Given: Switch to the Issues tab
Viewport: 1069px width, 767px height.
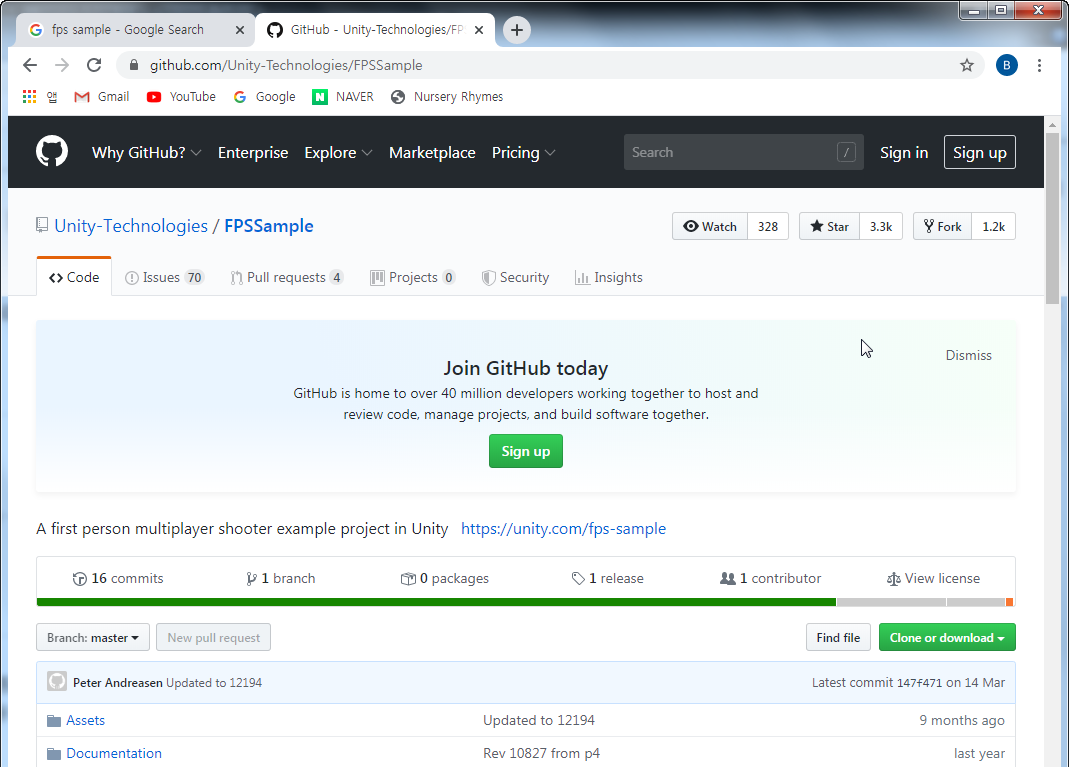Looking at the screenshot, I should pos(164,277).
